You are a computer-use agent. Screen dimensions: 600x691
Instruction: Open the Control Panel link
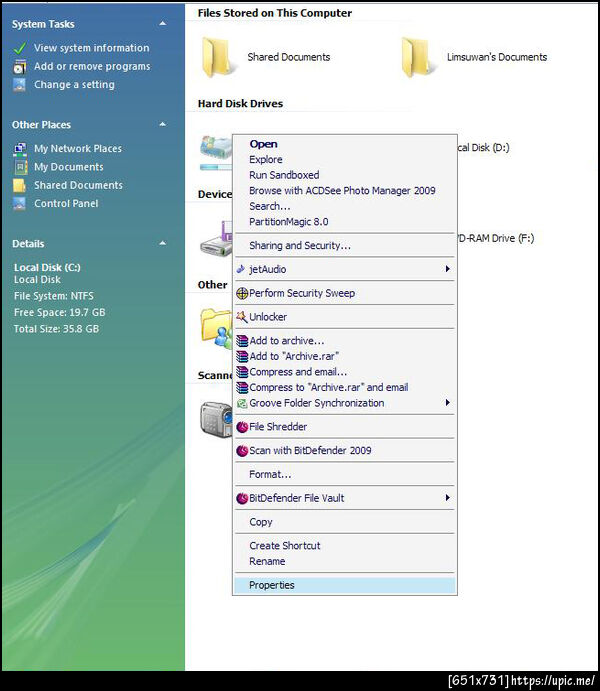pyautogui.click(x=66, y=204)
